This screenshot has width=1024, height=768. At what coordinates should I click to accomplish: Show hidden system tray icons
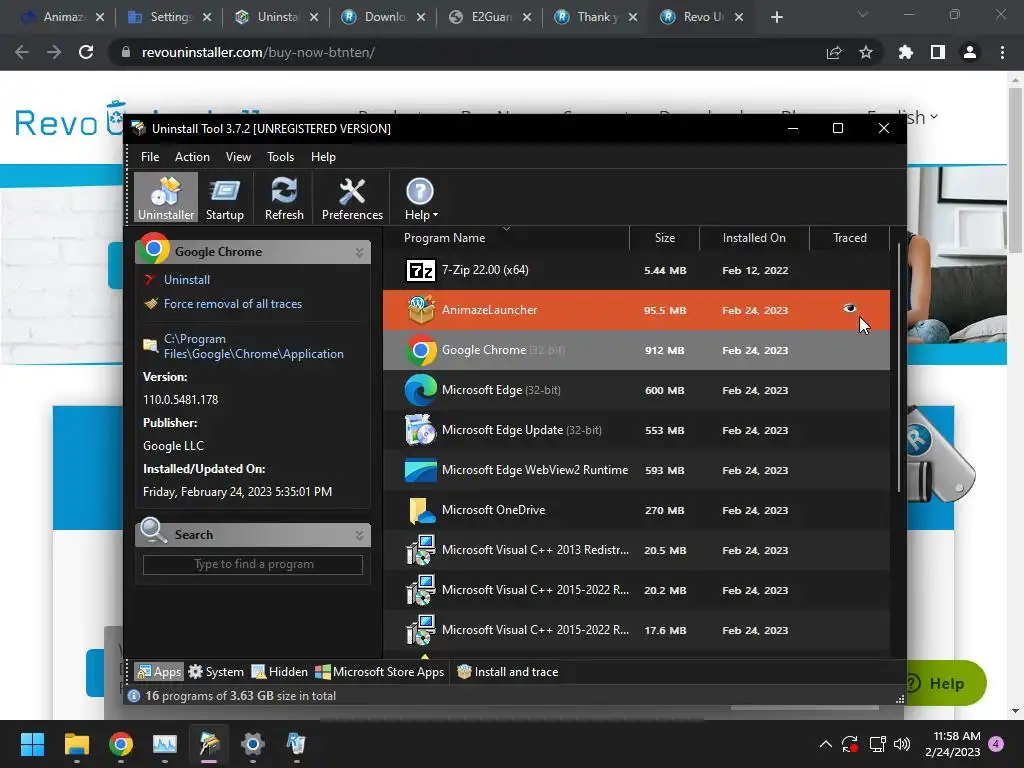825,744
